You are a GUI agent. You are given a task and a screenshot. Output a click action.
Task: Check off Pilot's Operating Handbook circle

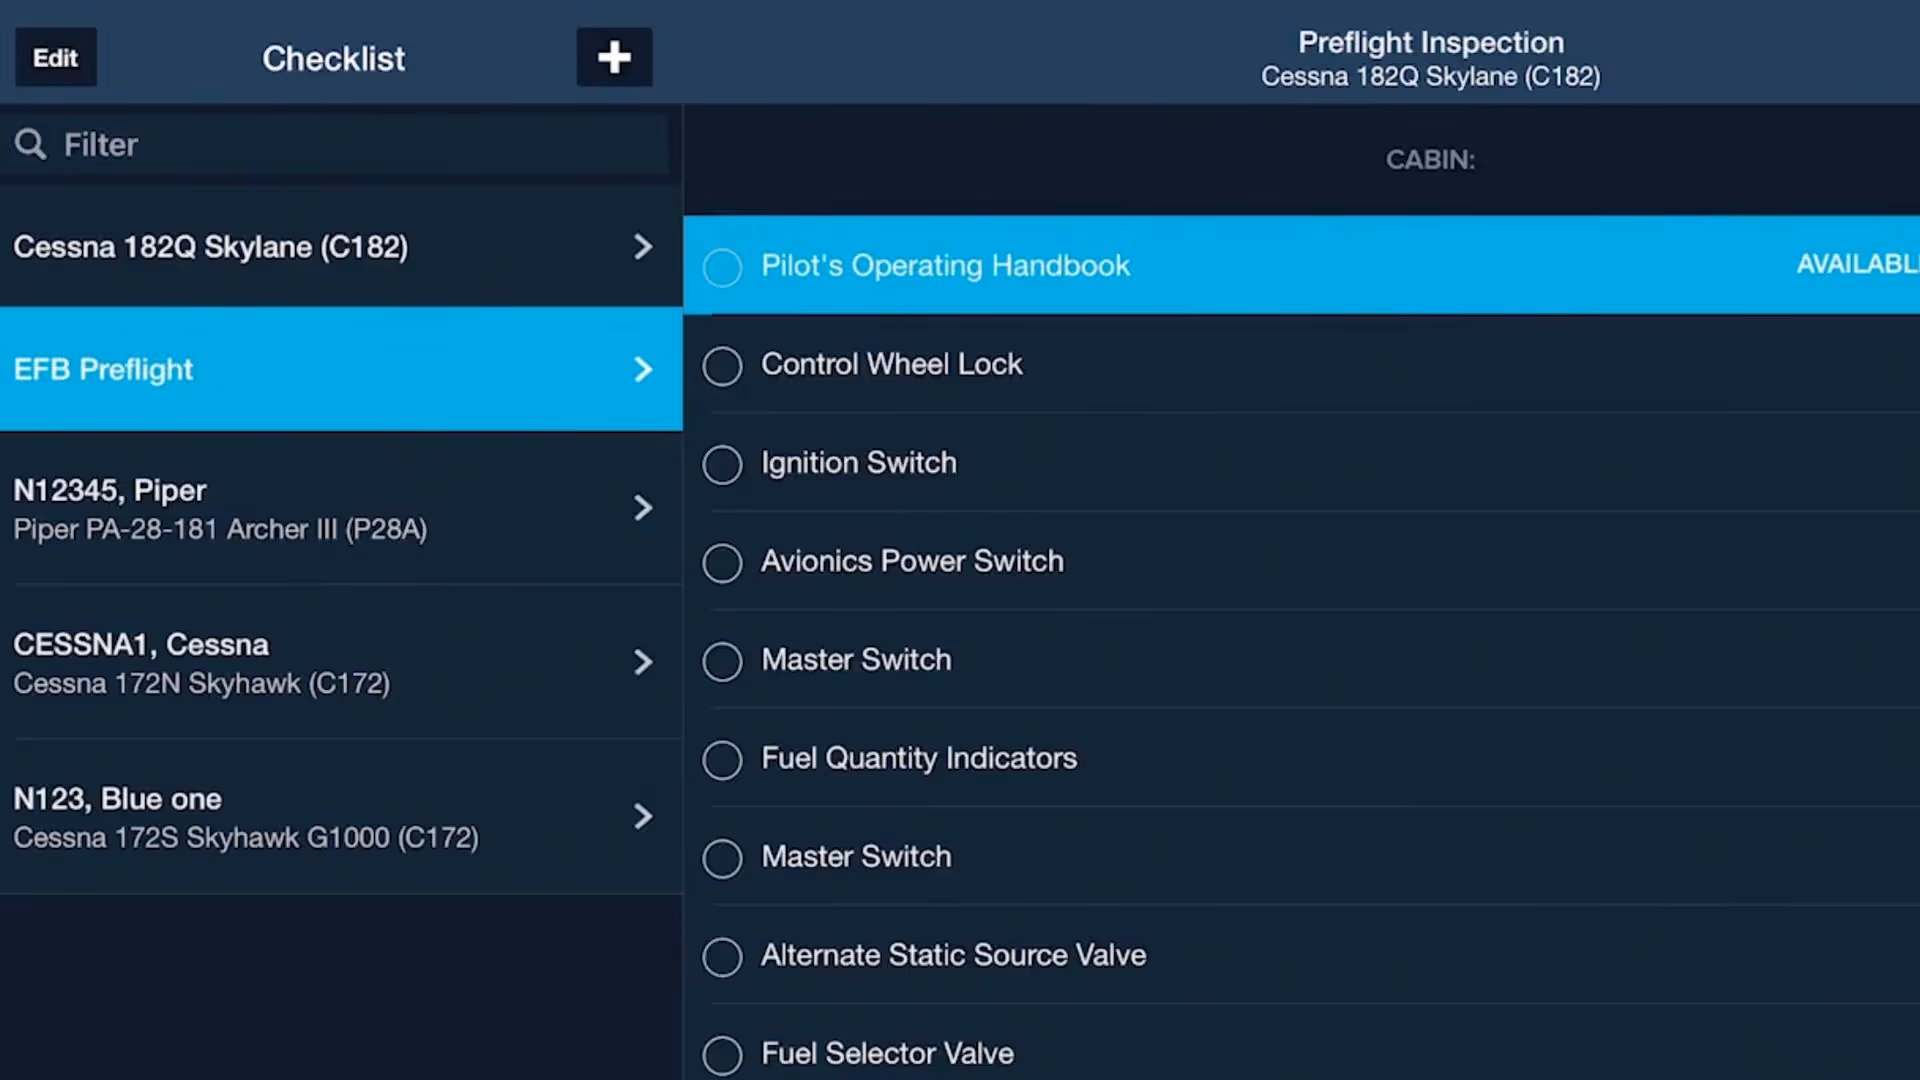click(x=722, y=267)
